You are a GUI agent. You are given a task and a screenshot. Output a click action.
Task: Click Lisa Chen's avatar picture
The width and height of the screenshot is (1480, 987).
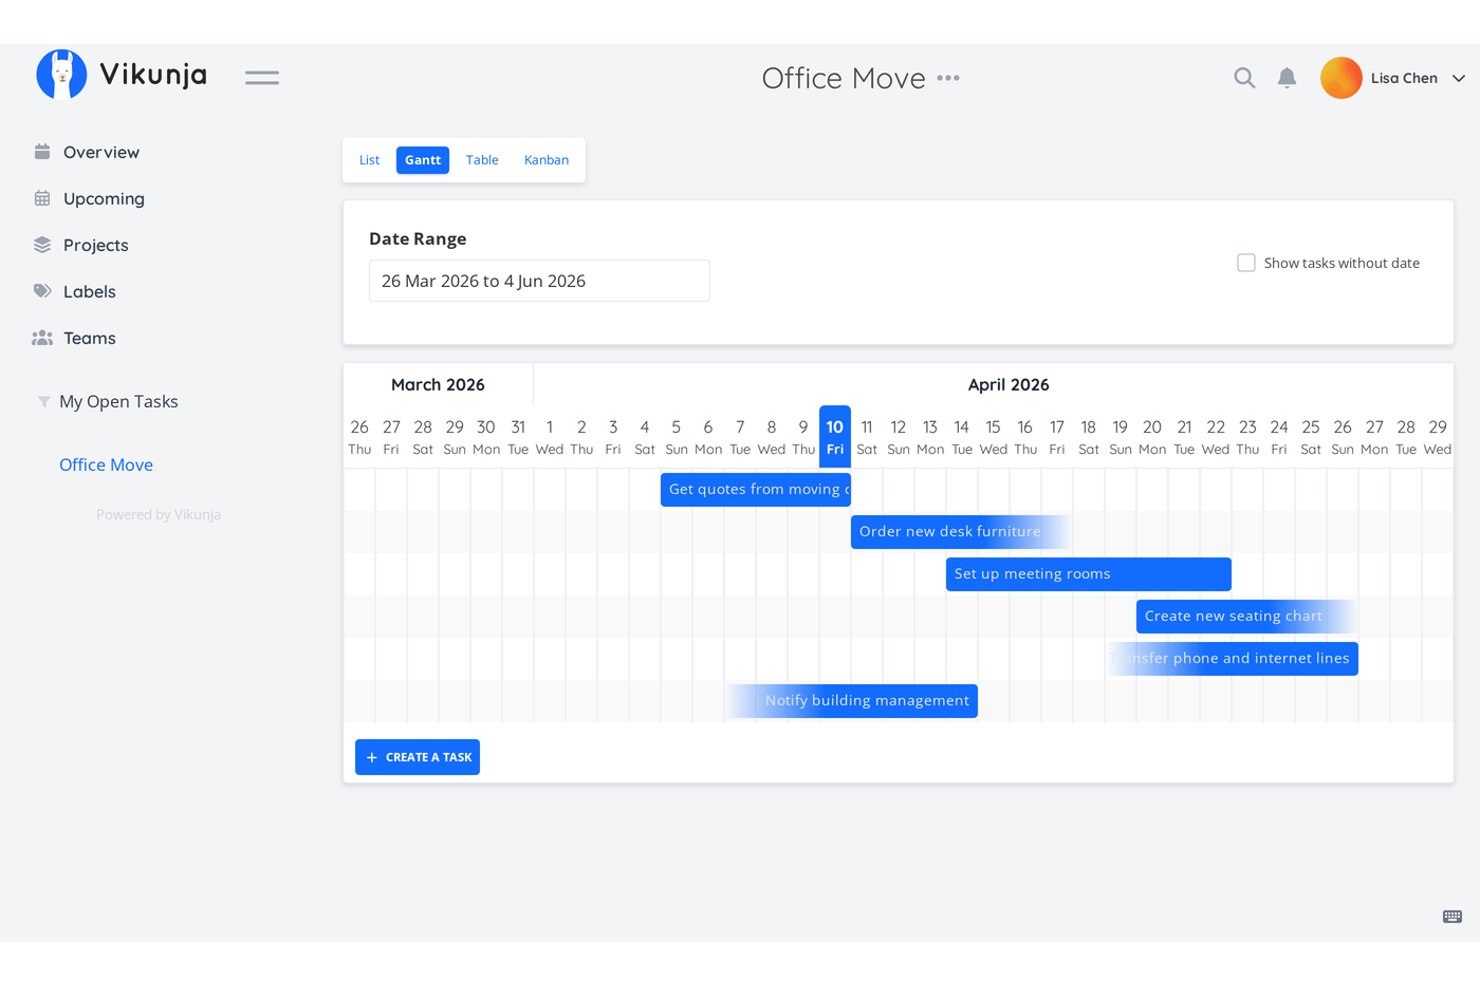[x=1341, y=78]
